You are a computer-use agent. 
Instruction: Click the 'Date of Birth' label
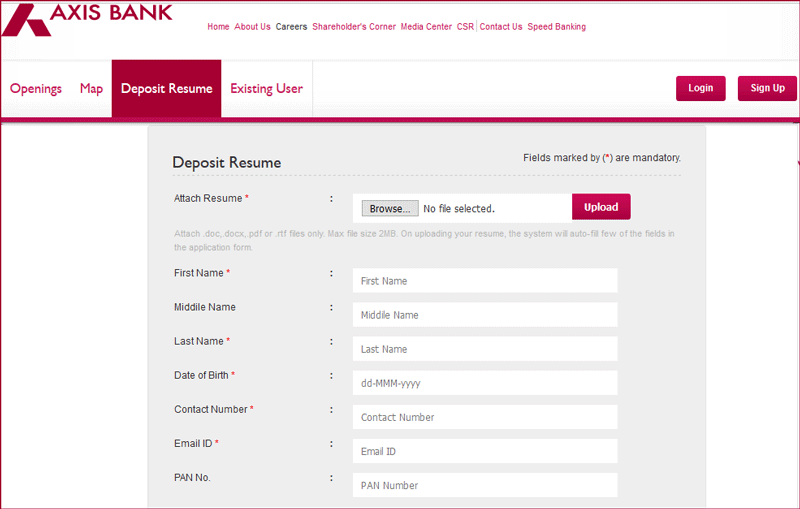tap(201, 375)
